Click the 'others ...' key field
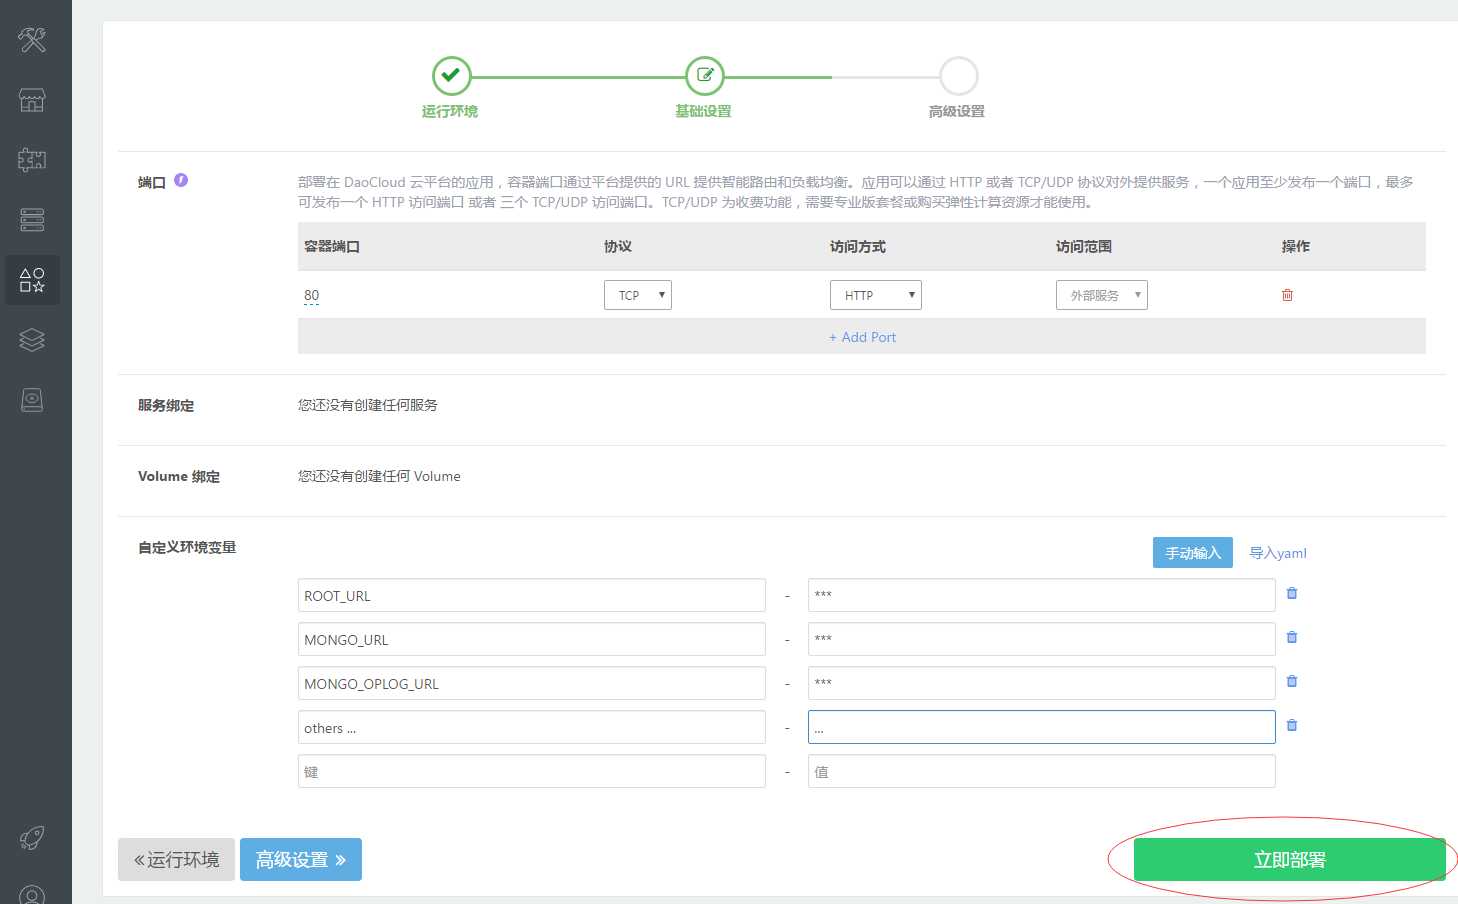This screenshot has height=904, width=1458. 532,727
